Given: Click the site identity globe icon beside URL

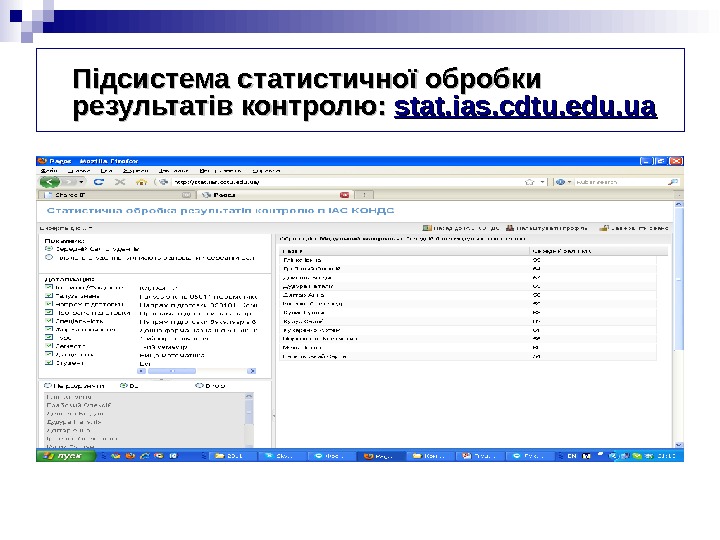Looking at the screenshot, I should (163, 182).
